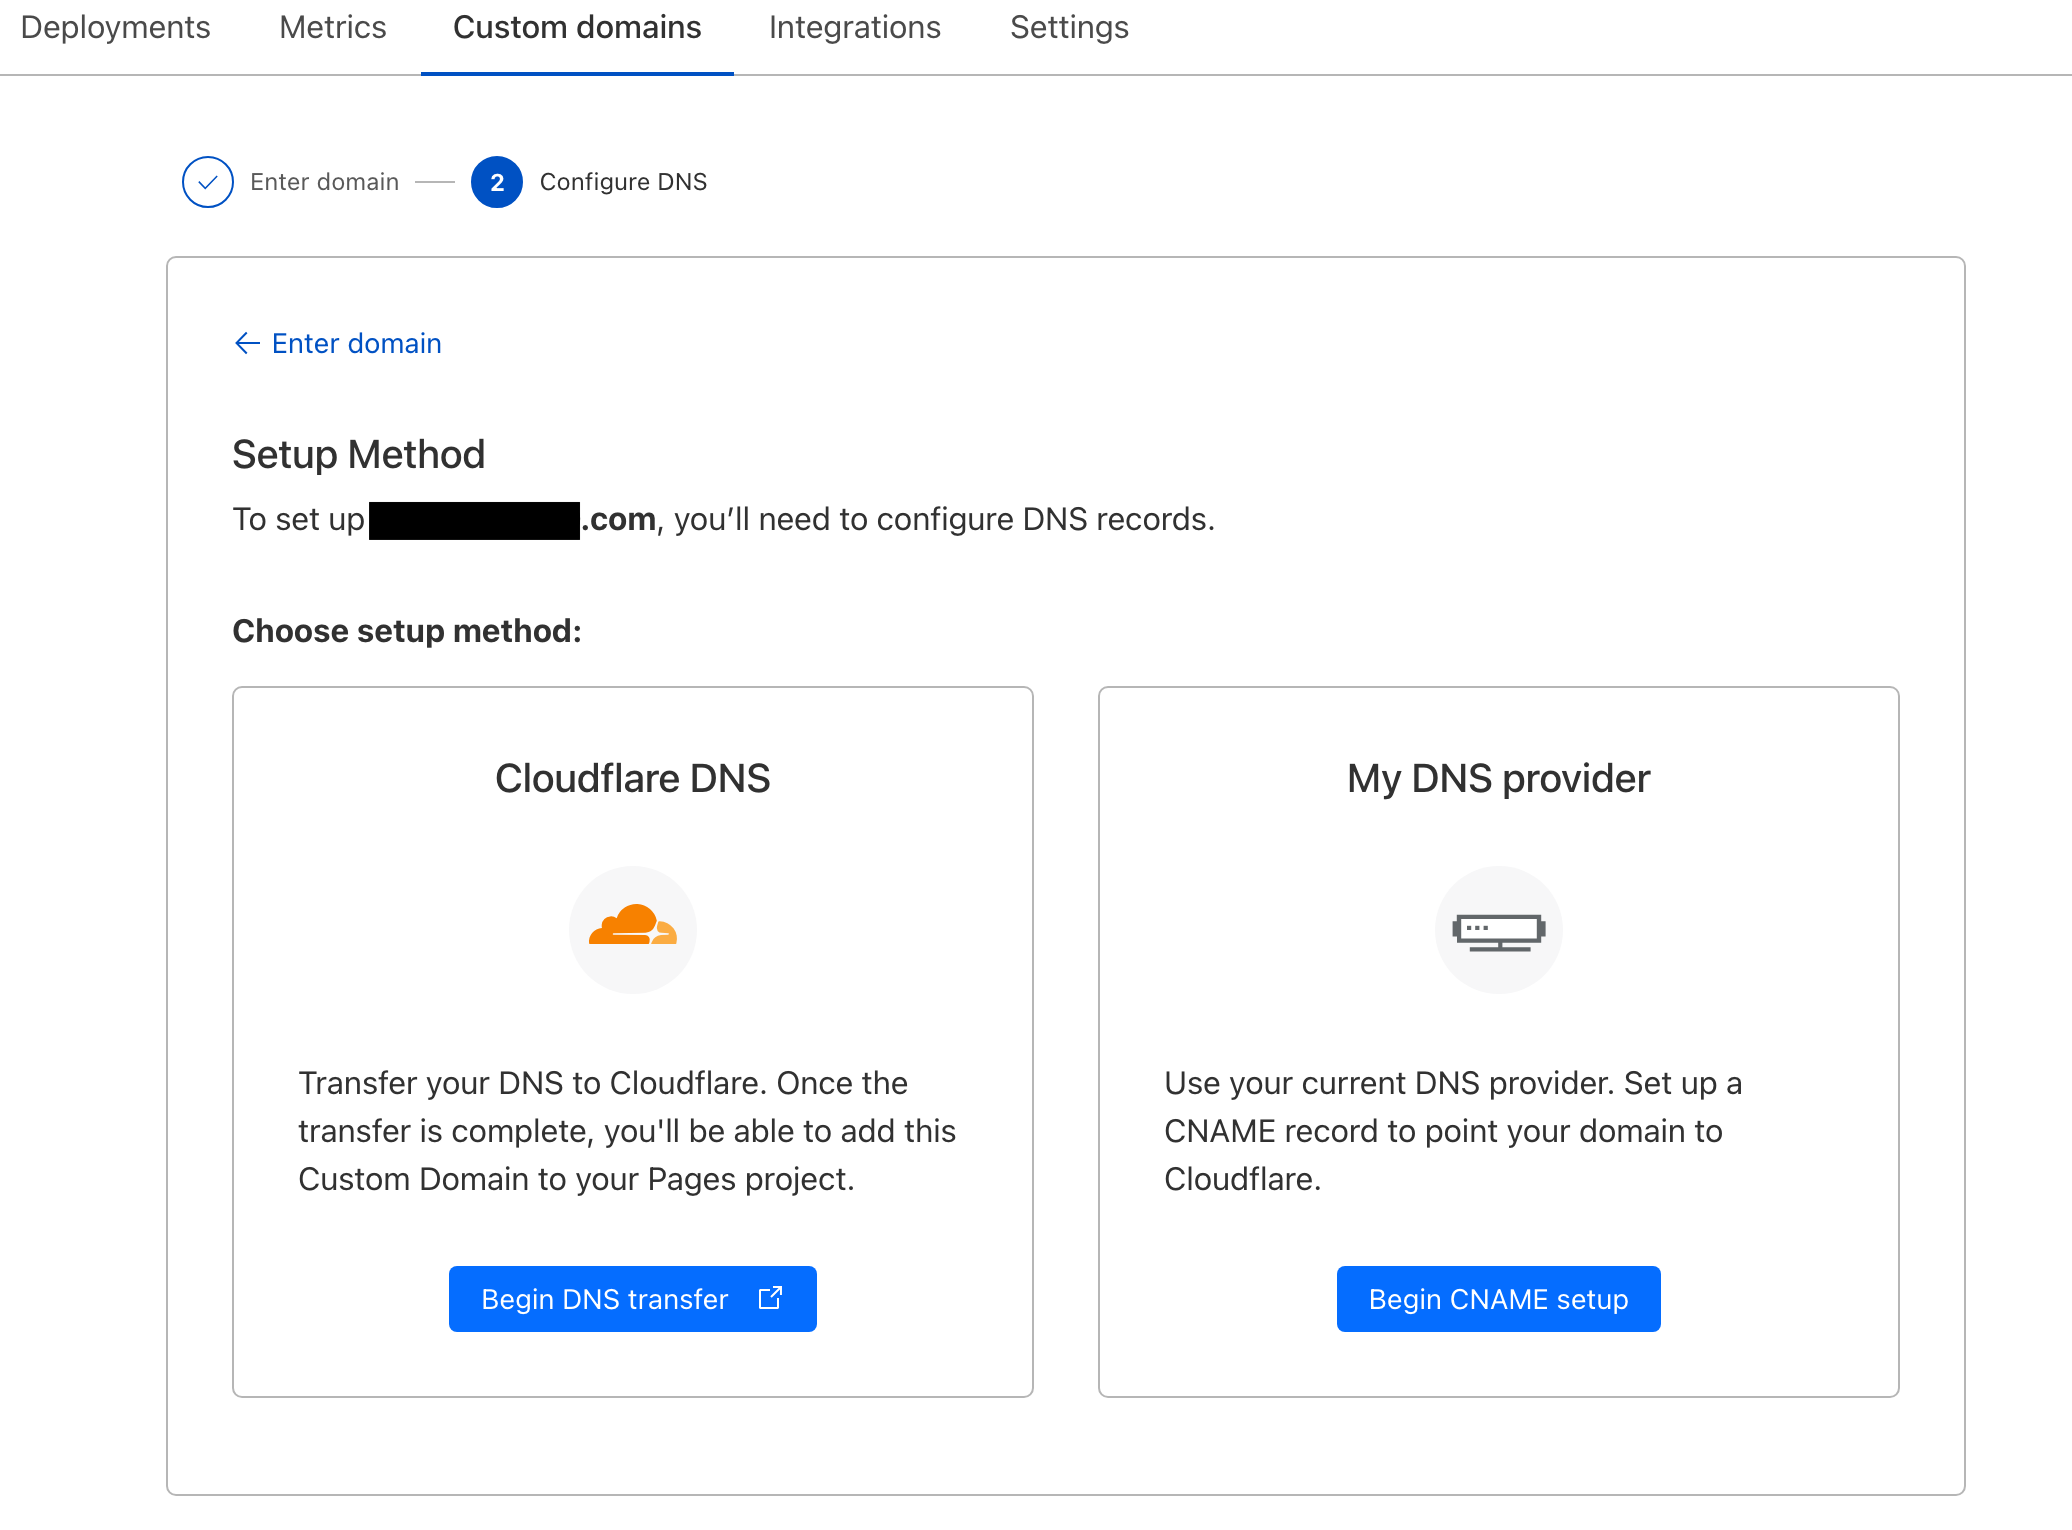Open the Deployments tab
The height and width of the screenshot is (1530, 2072).
click(115, 28)
